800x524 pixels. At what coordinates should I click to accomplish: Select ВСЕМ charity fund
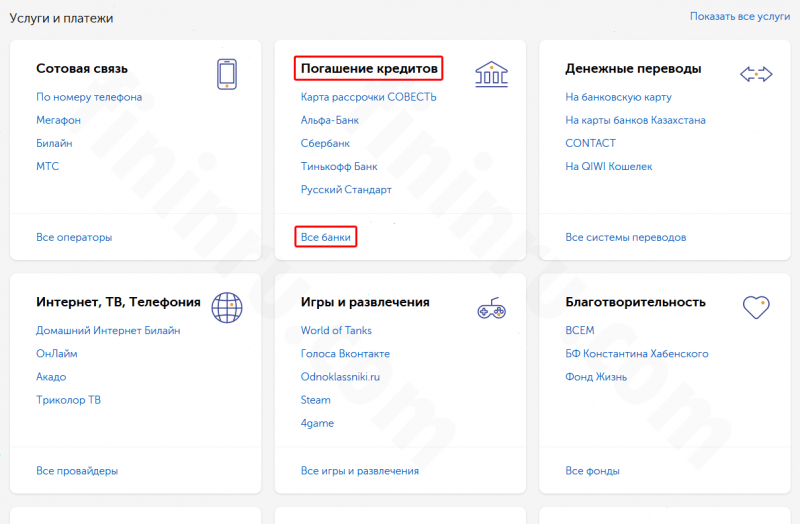[x=580, y=331]
